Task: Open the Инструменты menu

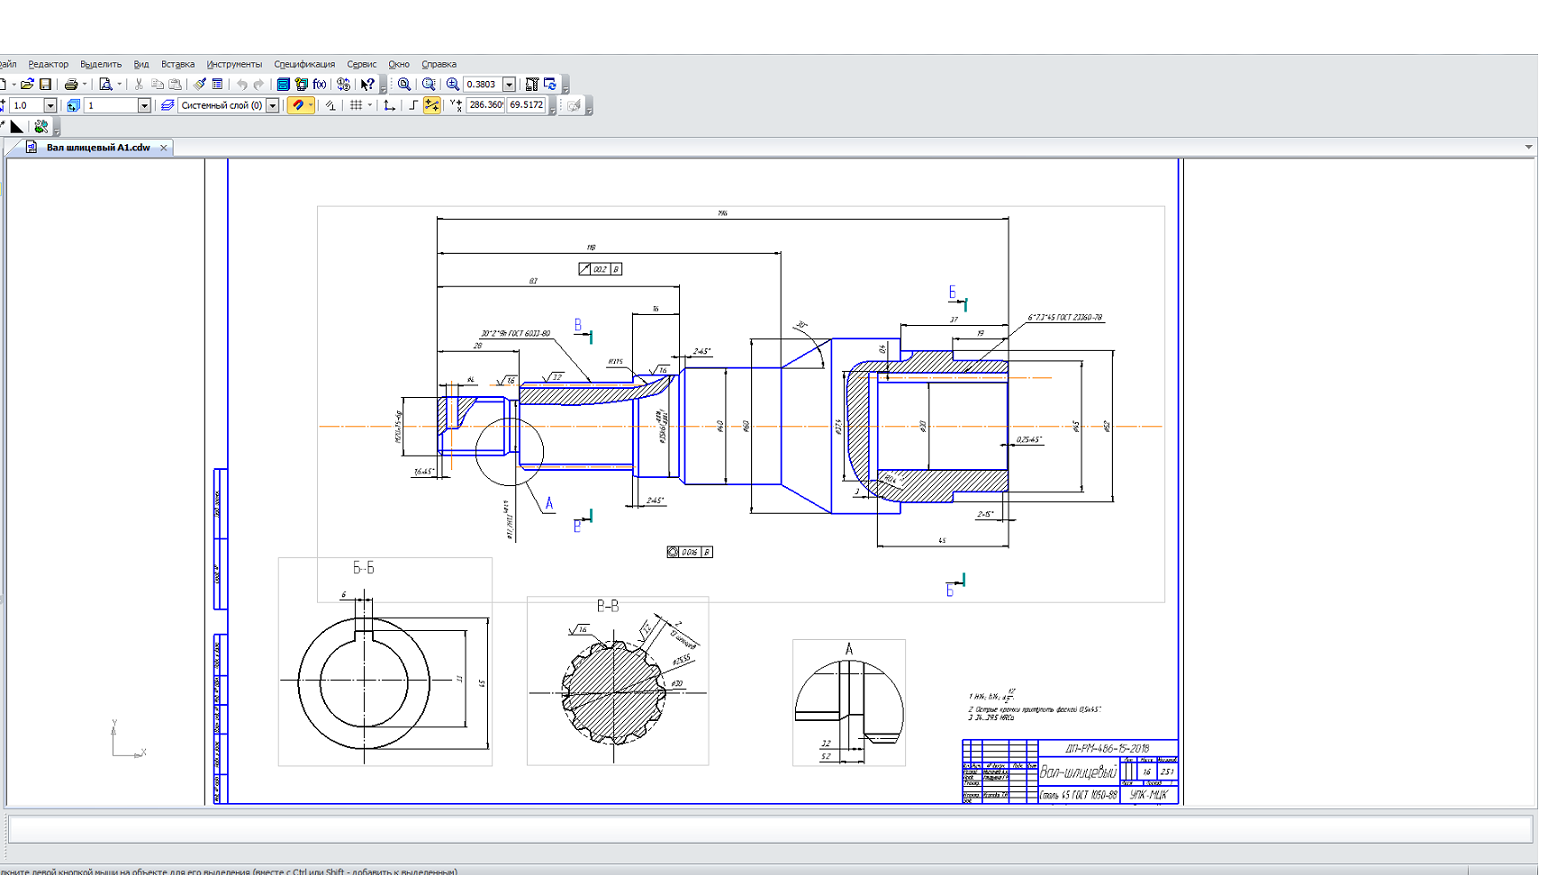Action: tap(234, 64)
